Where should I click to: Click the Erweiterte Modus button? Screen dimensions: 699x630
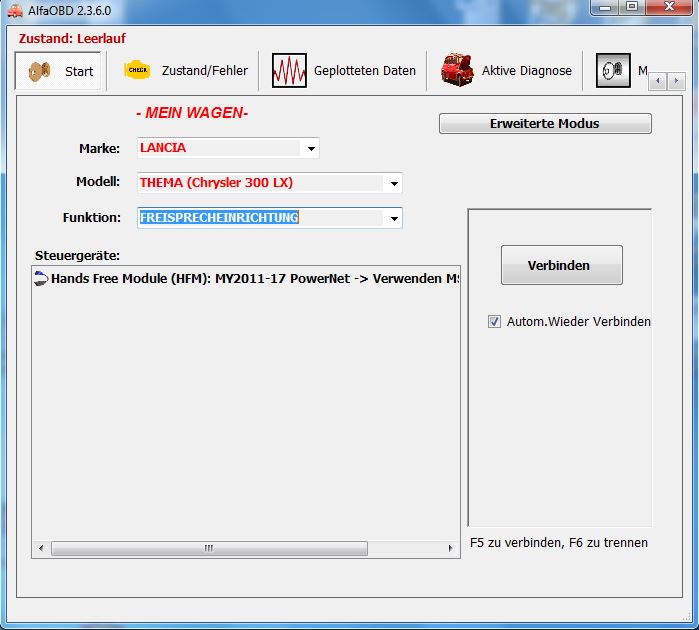tap(545, 124)
